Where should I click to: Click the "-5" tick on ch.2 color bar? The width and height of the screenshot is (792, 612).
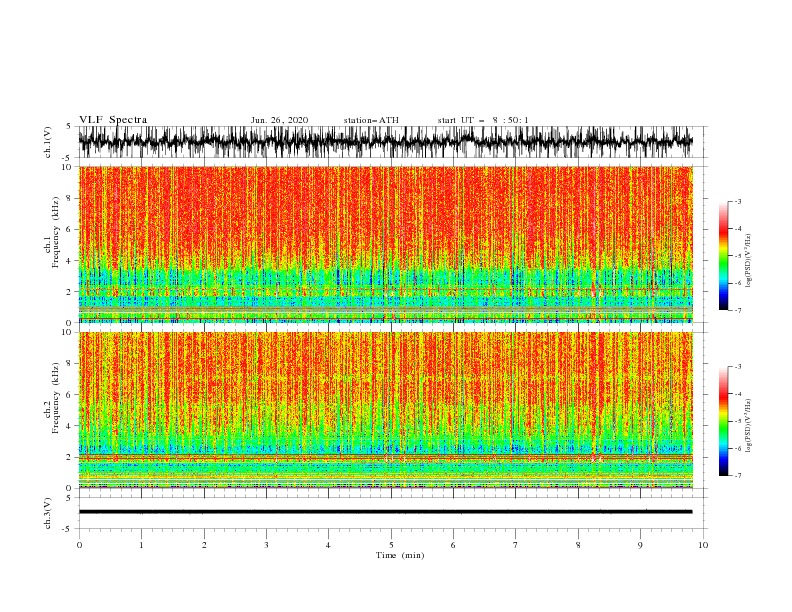click(738, 421)
